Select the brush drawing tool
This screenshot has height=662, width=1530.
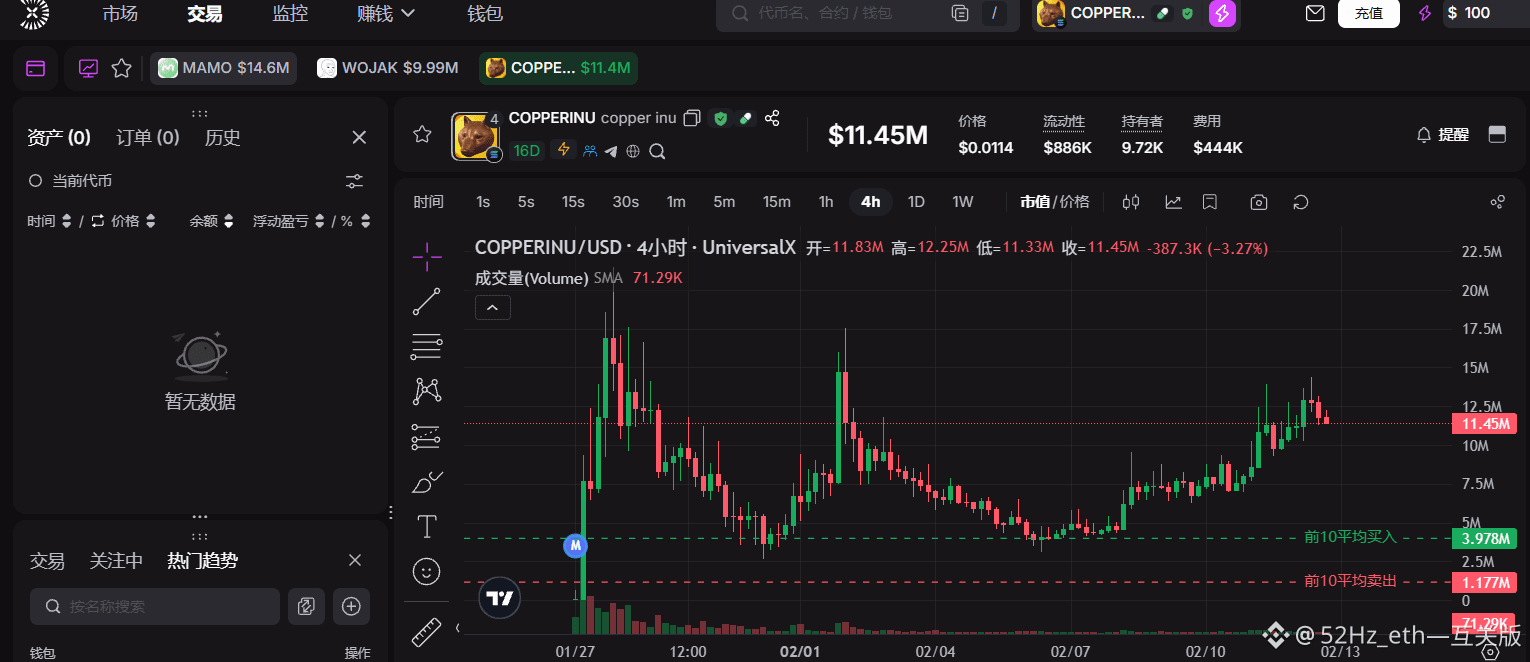point(427,482)
